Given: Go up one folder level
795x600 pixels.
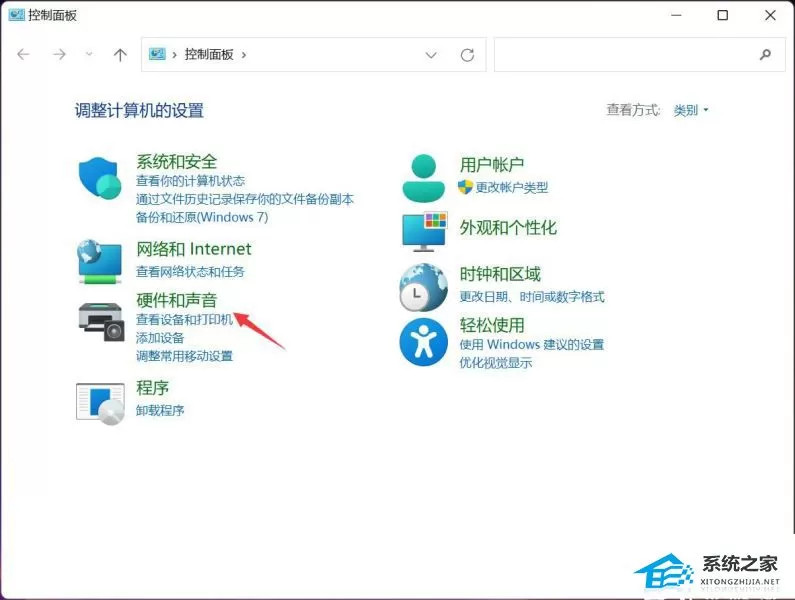Looking at the screenshot, I should coord(120,55).
